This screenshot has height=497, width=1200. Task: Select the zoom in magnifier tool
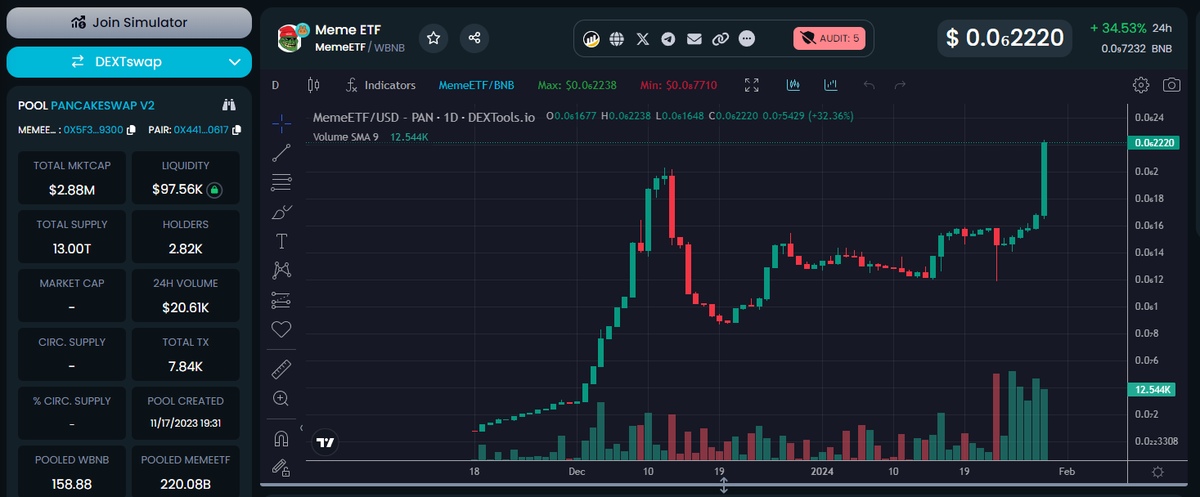coord(282,398)
